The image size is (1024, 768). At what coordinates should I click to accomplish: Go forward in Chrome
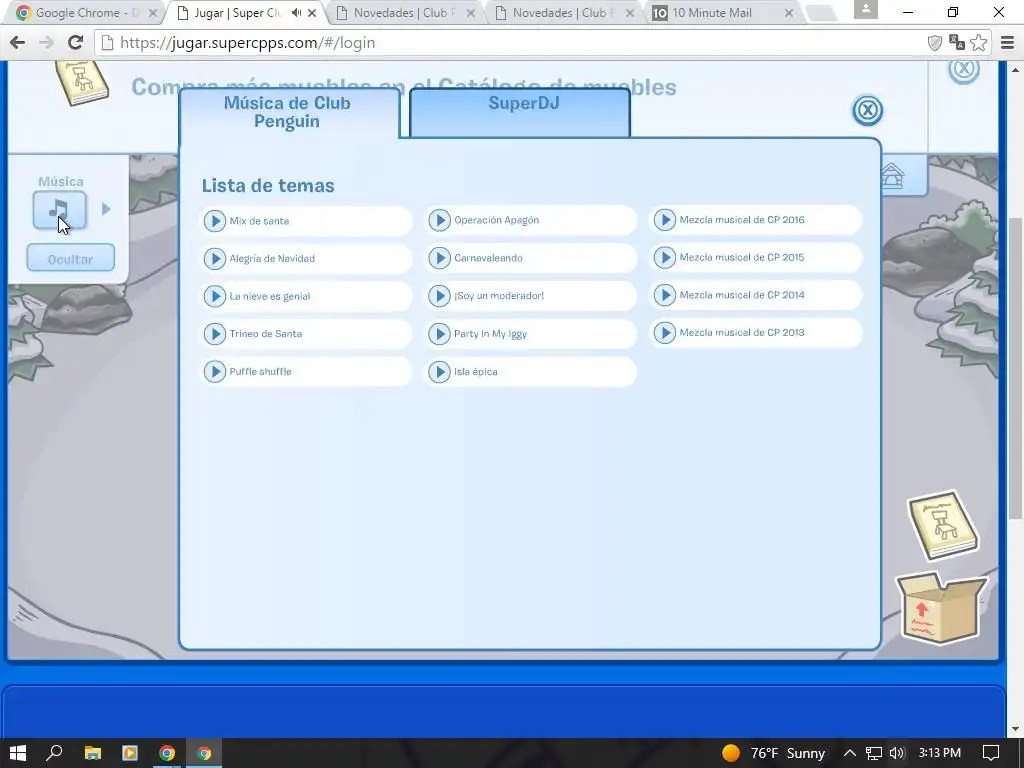coord(46,43)
